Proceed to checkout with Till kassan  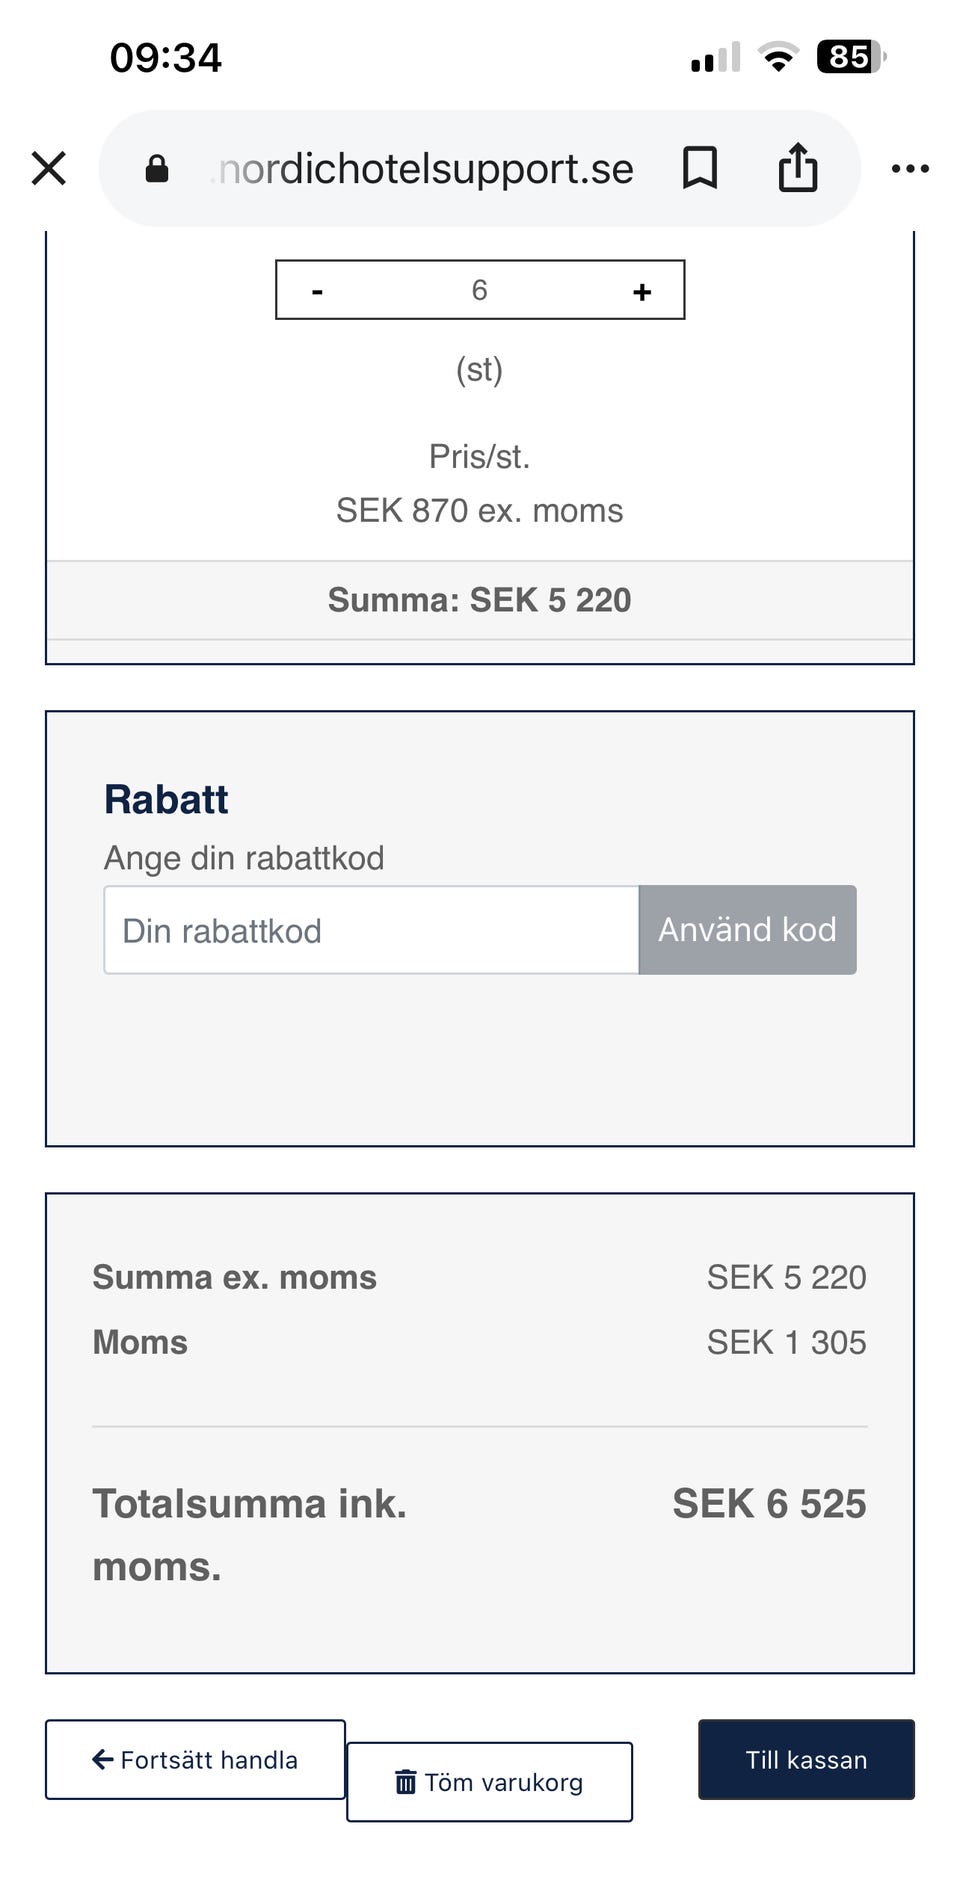point(806,1760)
